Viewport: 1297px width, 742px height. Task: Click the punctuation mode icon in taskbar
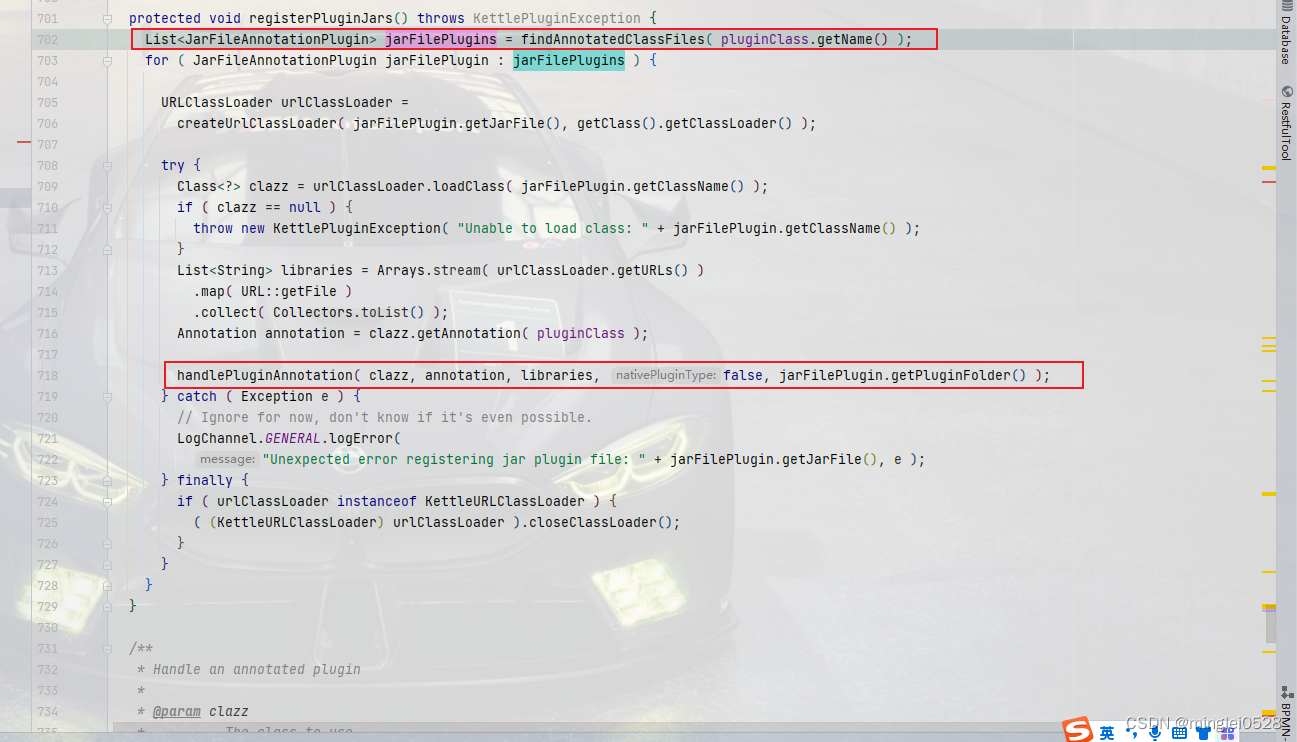click(x=1133, y=732)
